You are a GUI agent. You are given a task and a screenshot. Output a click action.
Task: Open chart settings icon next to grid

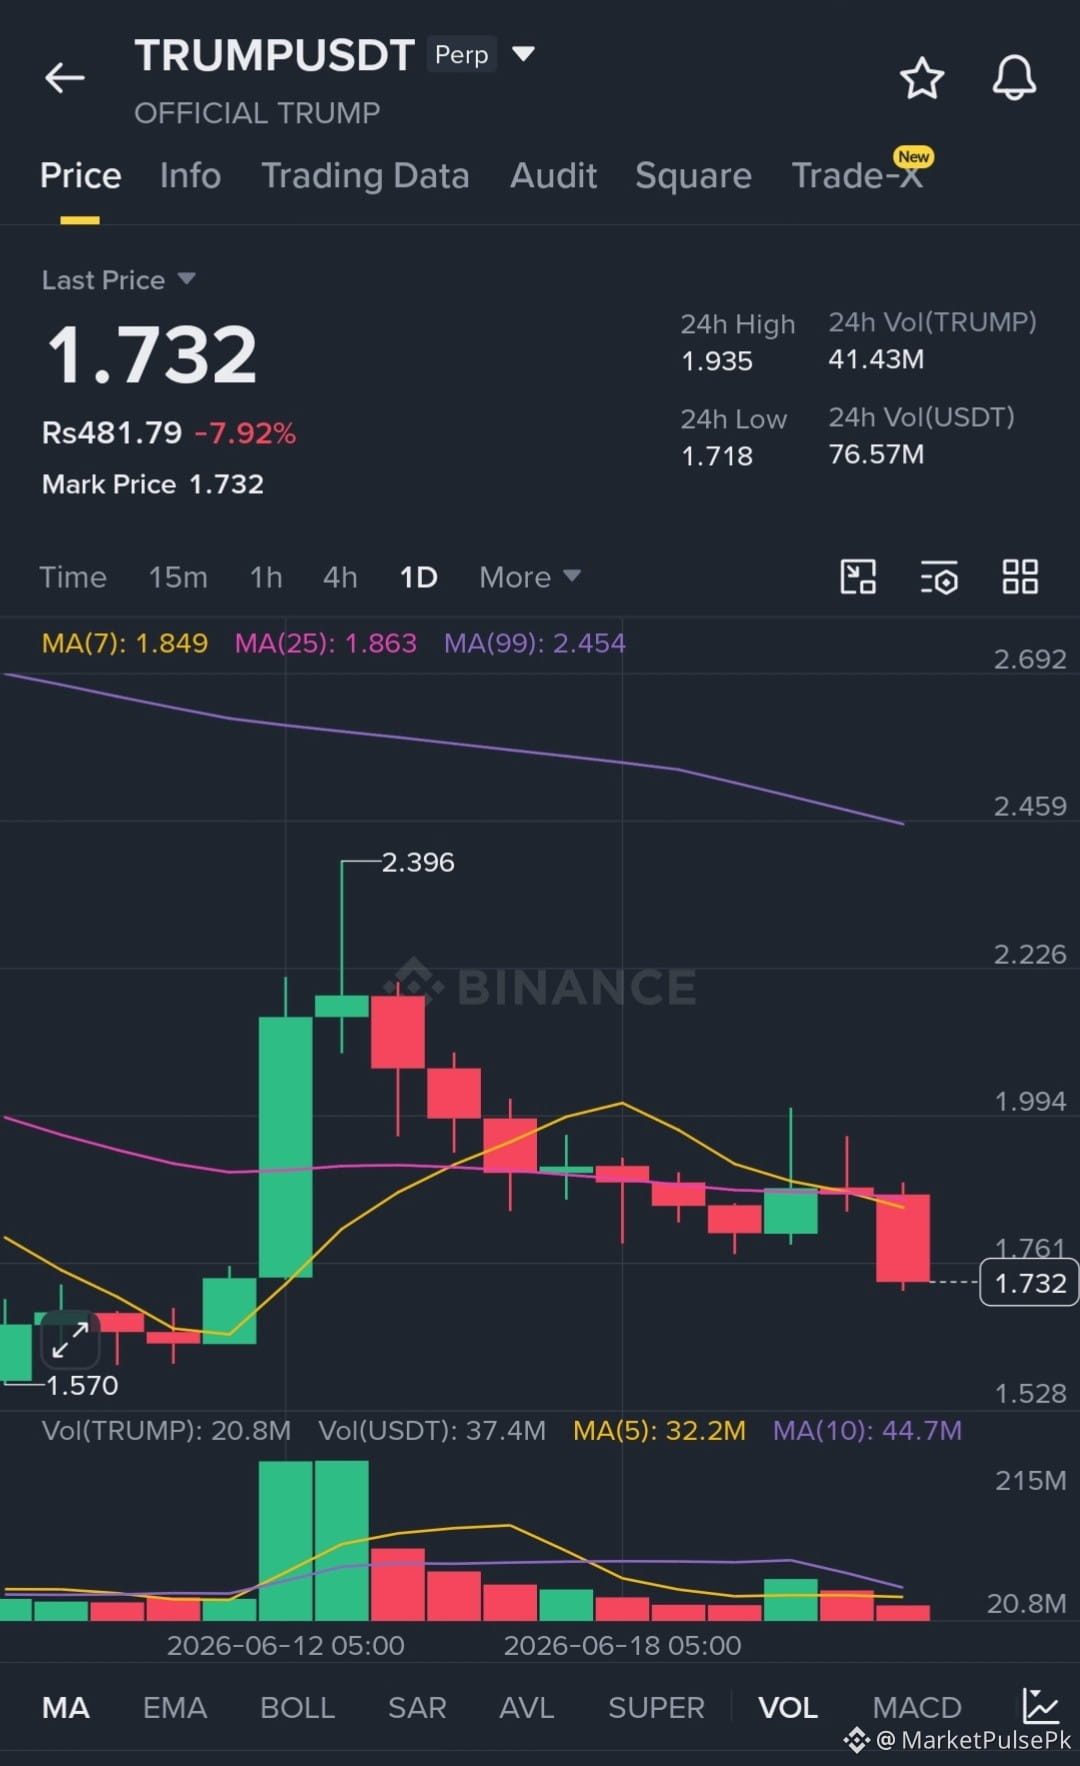point(939,577)
